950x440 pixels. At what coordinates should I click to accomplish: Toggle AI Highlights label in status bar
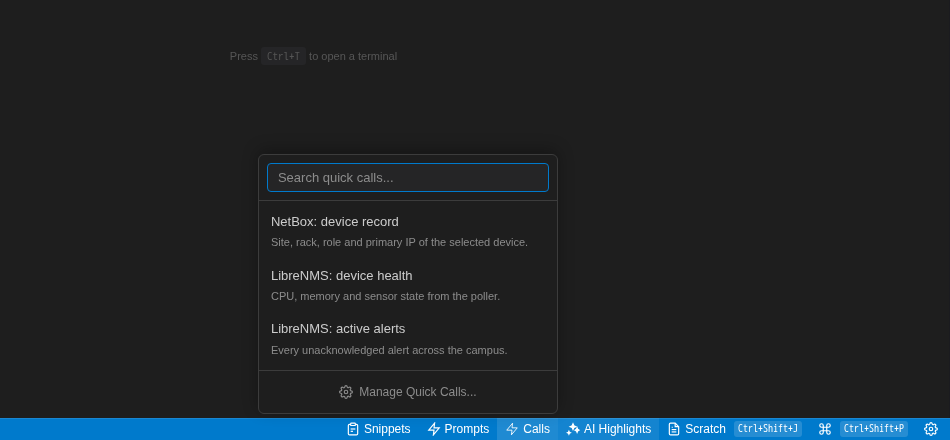coord(617,429)
